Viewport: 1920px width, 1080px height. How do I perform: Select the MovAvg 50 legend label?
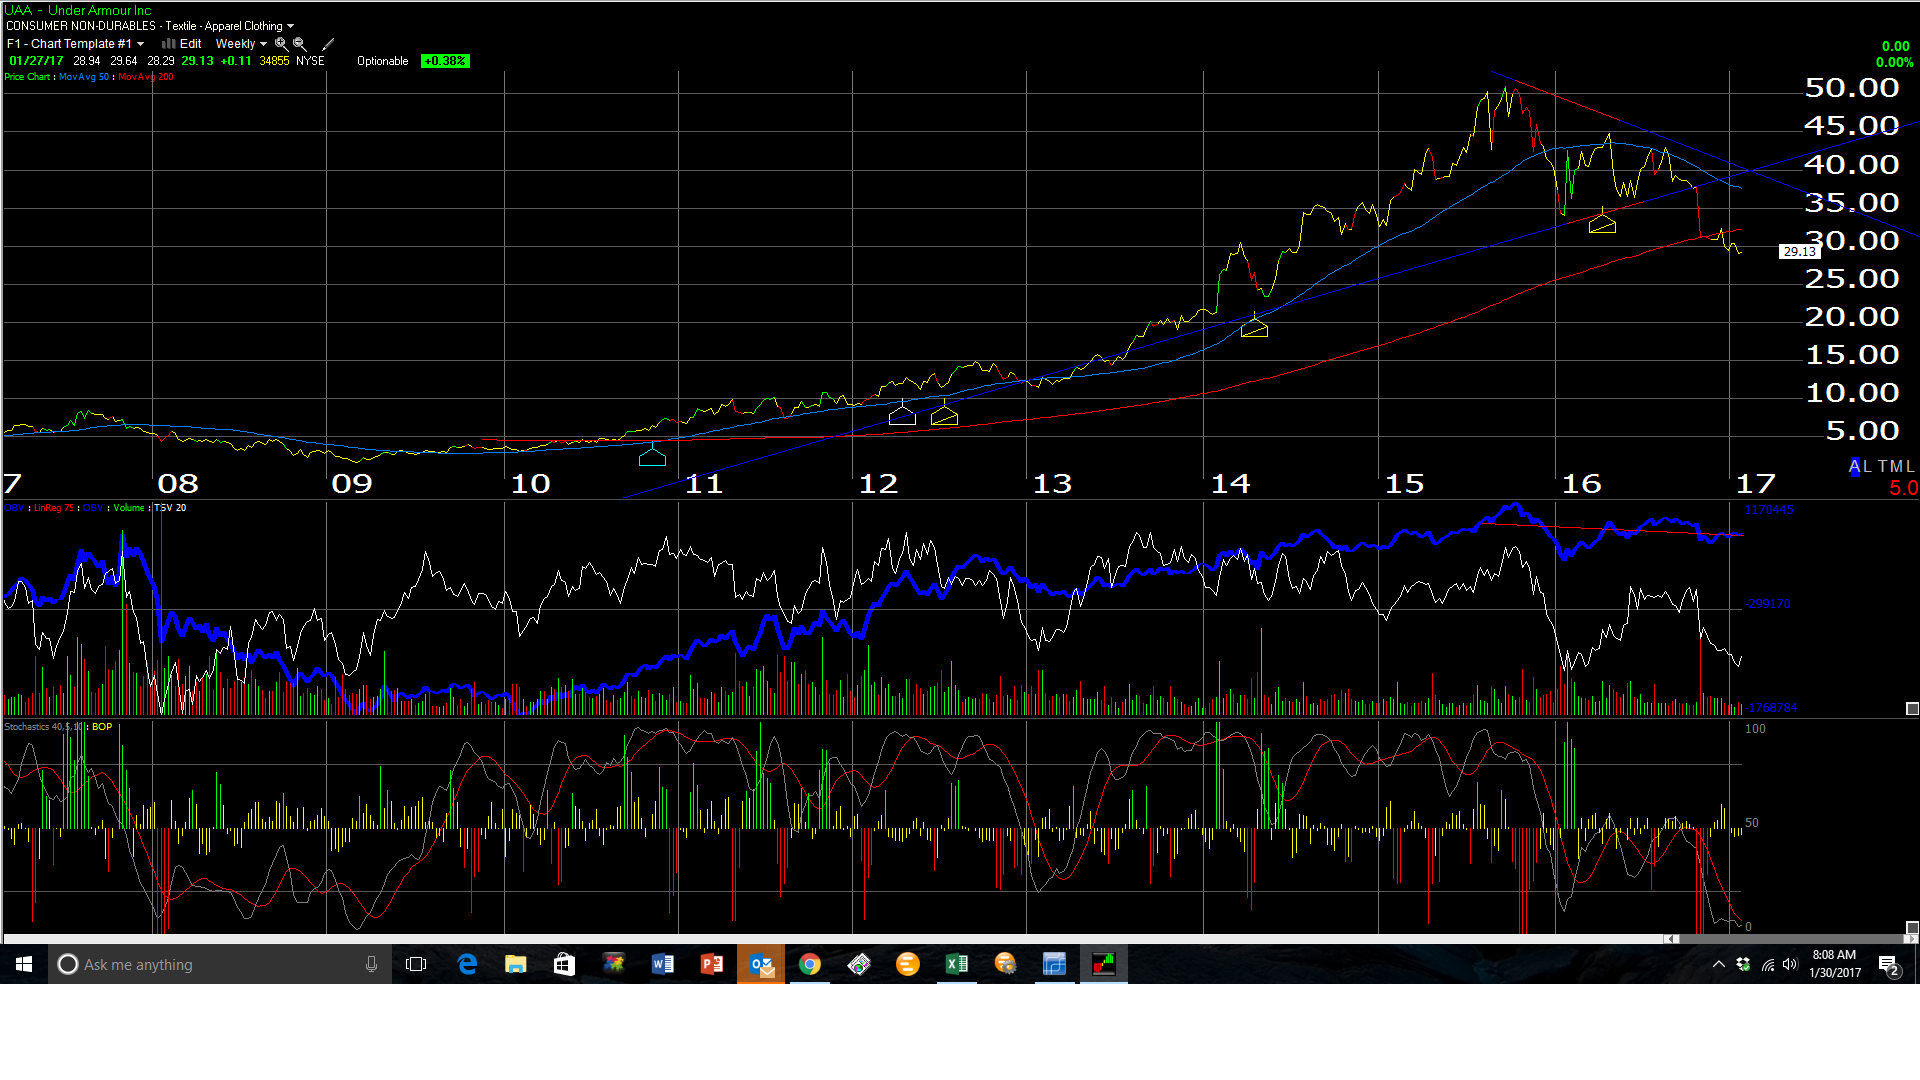[84, 77]
